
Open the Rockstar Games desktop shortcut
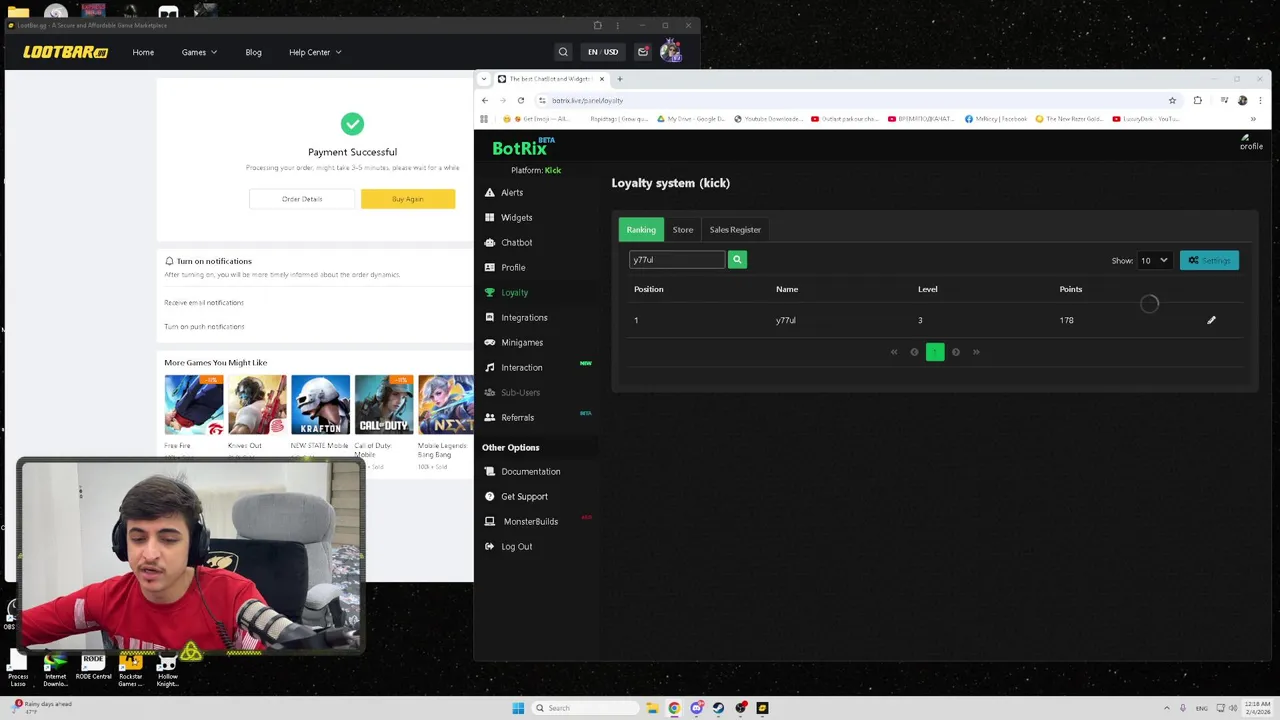(130, 670)
